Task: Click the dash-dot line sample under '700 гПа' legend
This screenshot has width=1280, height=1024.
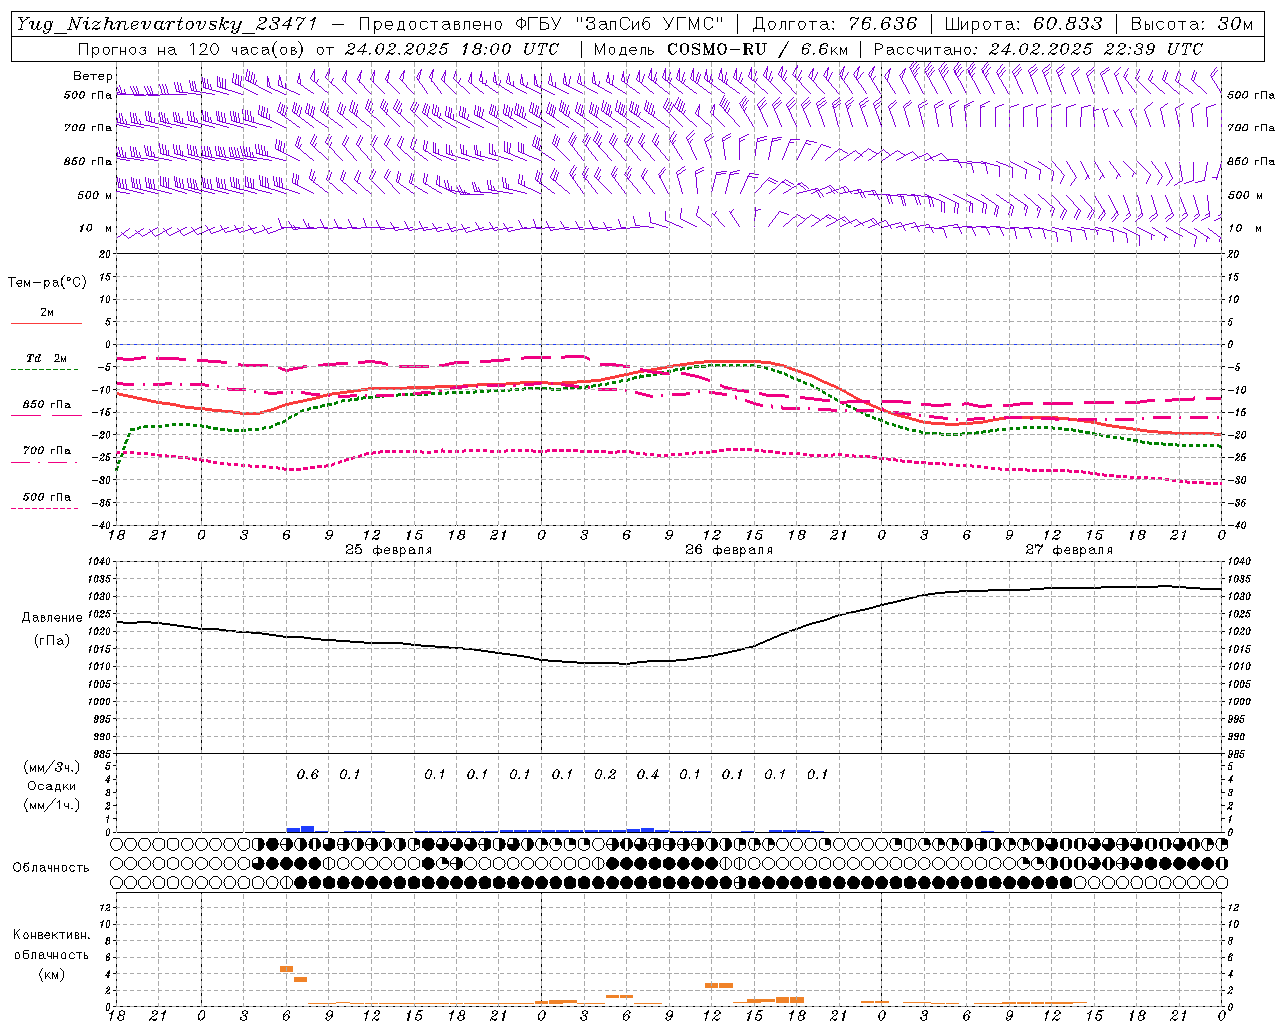Action: tap(45, 462)
